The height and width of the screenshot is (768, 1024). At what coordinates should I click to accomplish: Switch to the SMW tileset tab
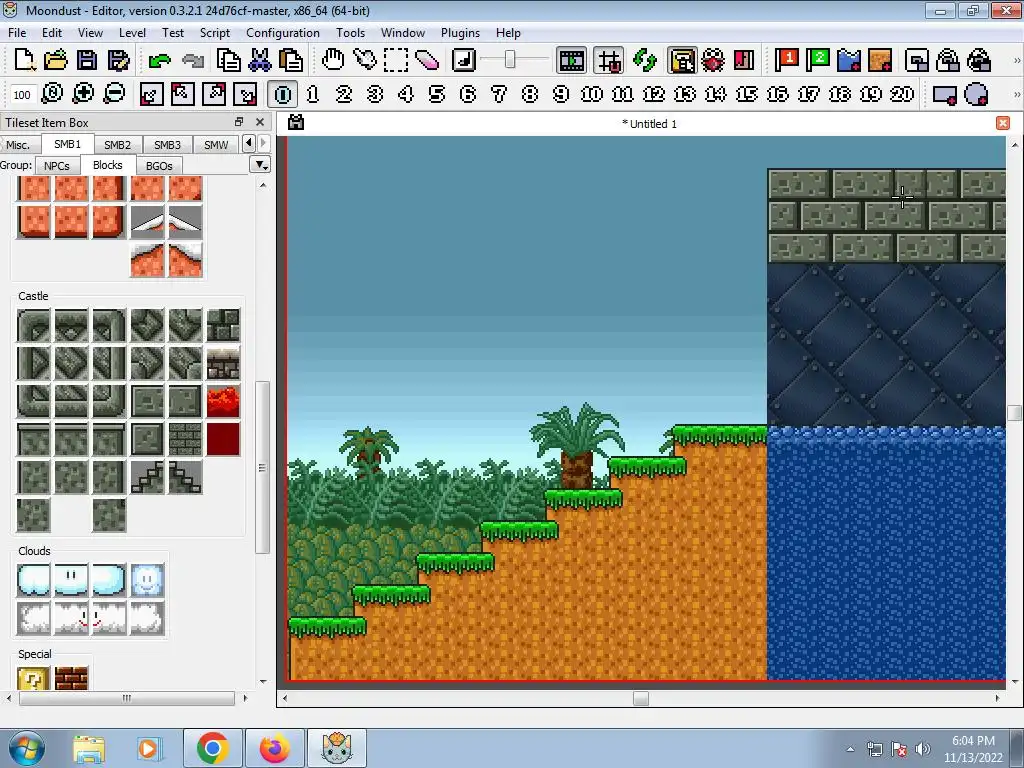pyautogui.click(x=216, y=144)
